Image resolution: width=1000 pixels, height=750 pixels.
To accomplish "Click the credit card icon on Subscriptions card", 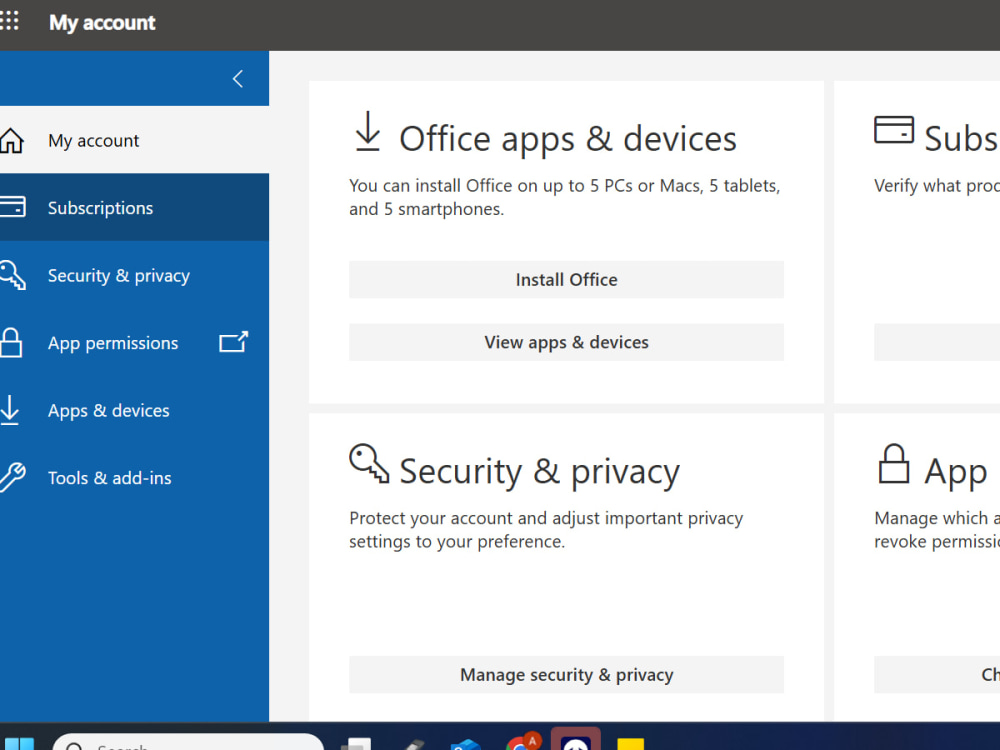I will [x=893, y=129].
